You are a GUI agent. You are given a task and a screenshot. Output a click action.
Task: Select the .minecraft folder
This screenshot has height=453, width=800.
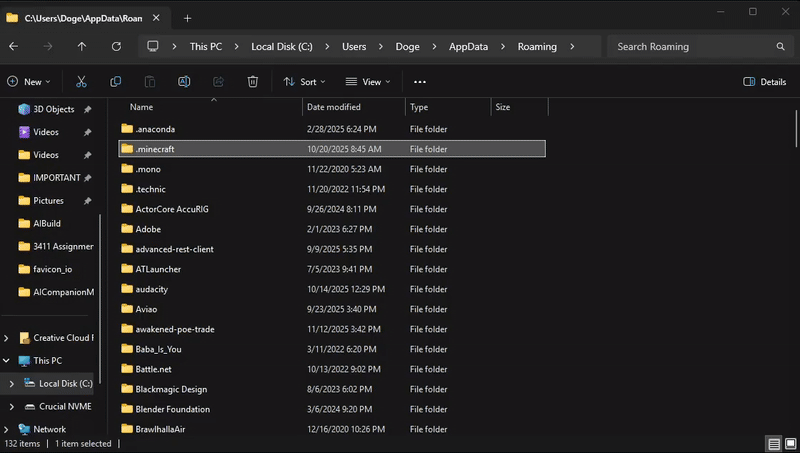click(332, 149)
